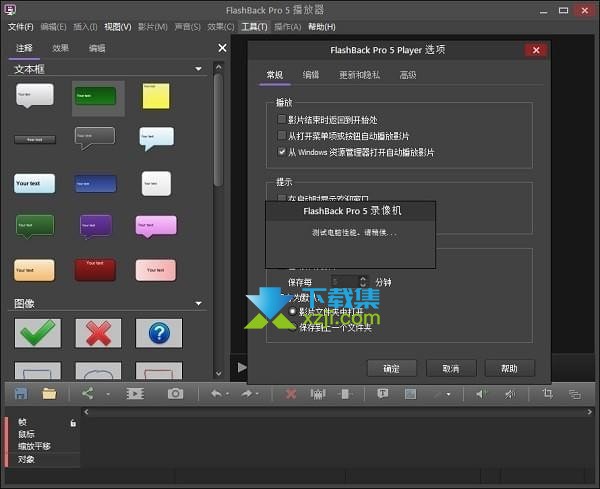
Task: Open the 帮助(H) menu
Action: 322,27
